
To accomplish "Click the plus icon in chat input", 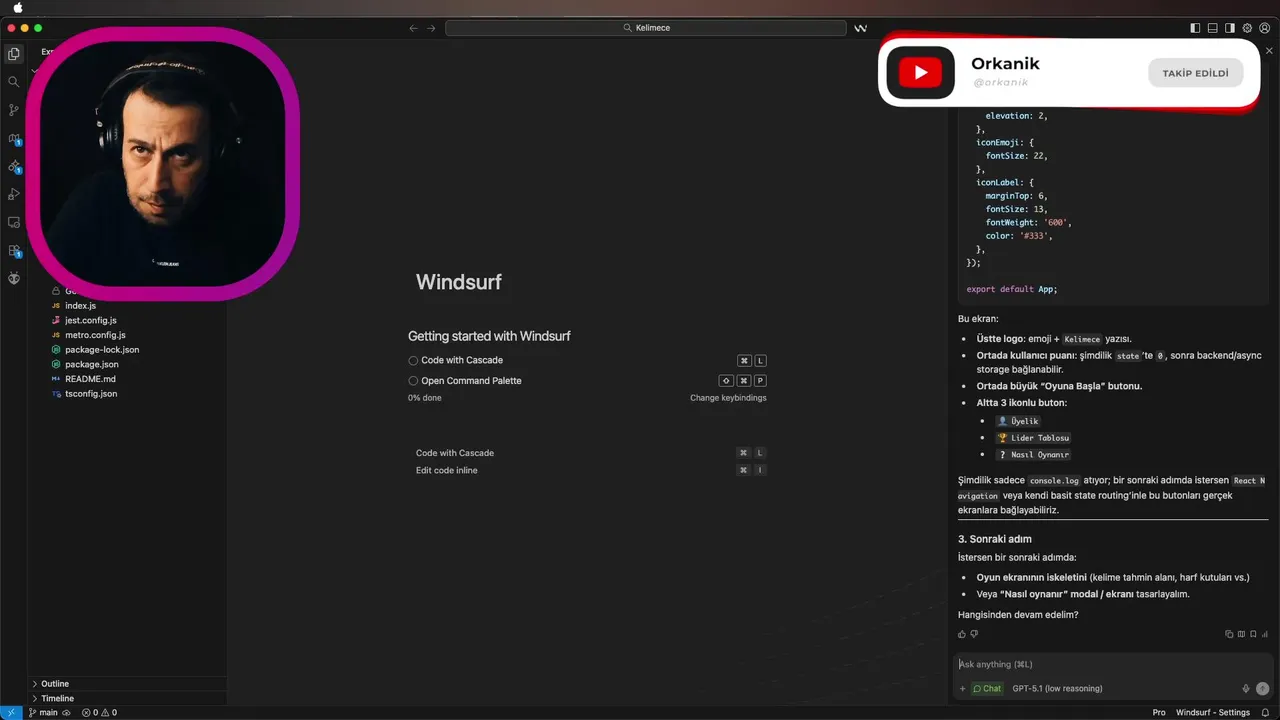I will coord(963,688).
